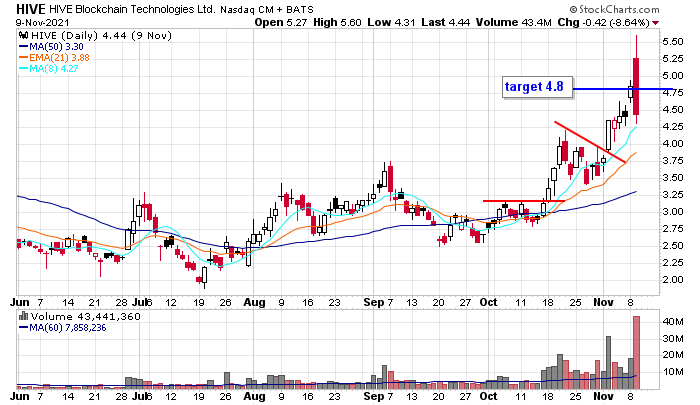This screenshot has height=405, width=700.
Task: Click the Last 4.44 value
Action: pyautogui.click(x=446, y=22)
